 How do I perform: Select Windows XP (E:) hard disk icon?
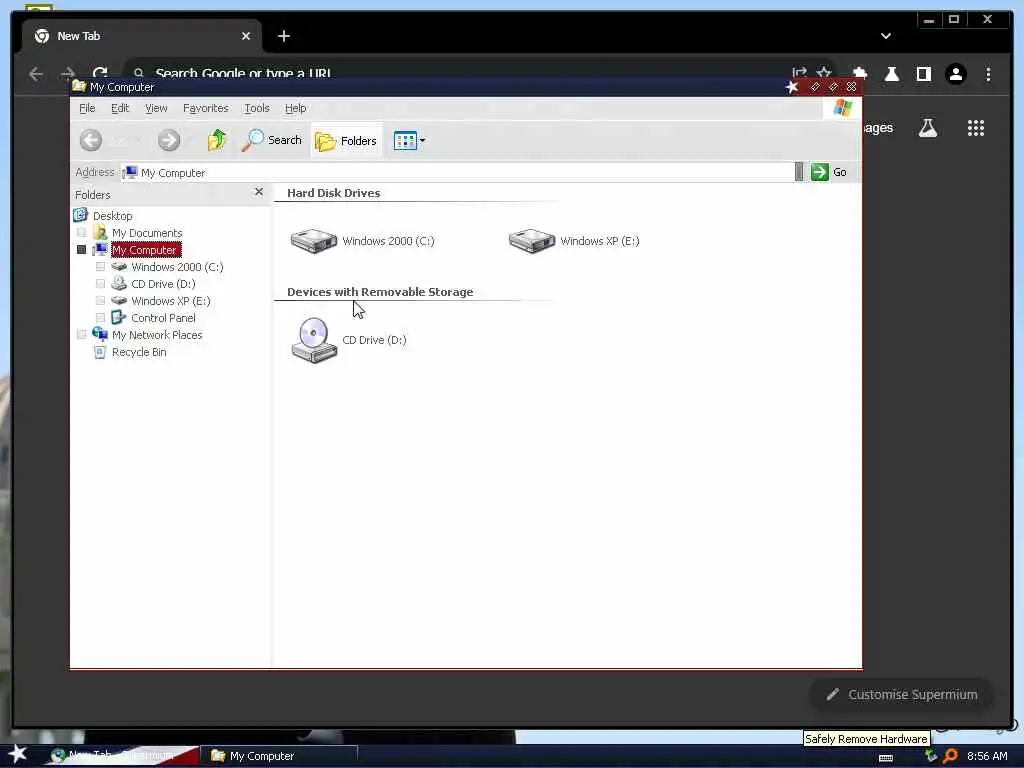[x=532, y=240]
